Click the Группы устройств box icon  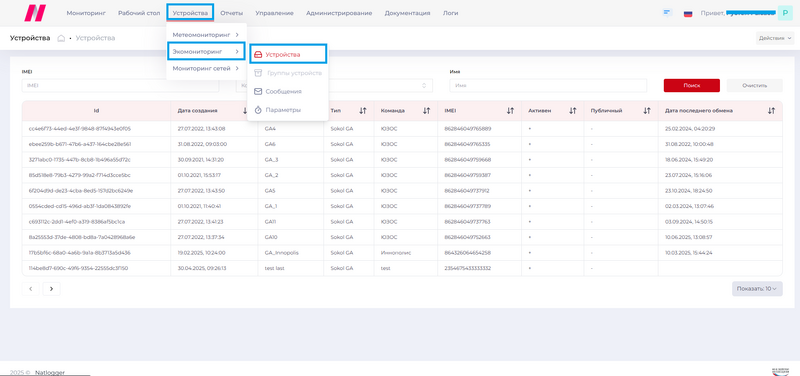(x=258, y=73)
